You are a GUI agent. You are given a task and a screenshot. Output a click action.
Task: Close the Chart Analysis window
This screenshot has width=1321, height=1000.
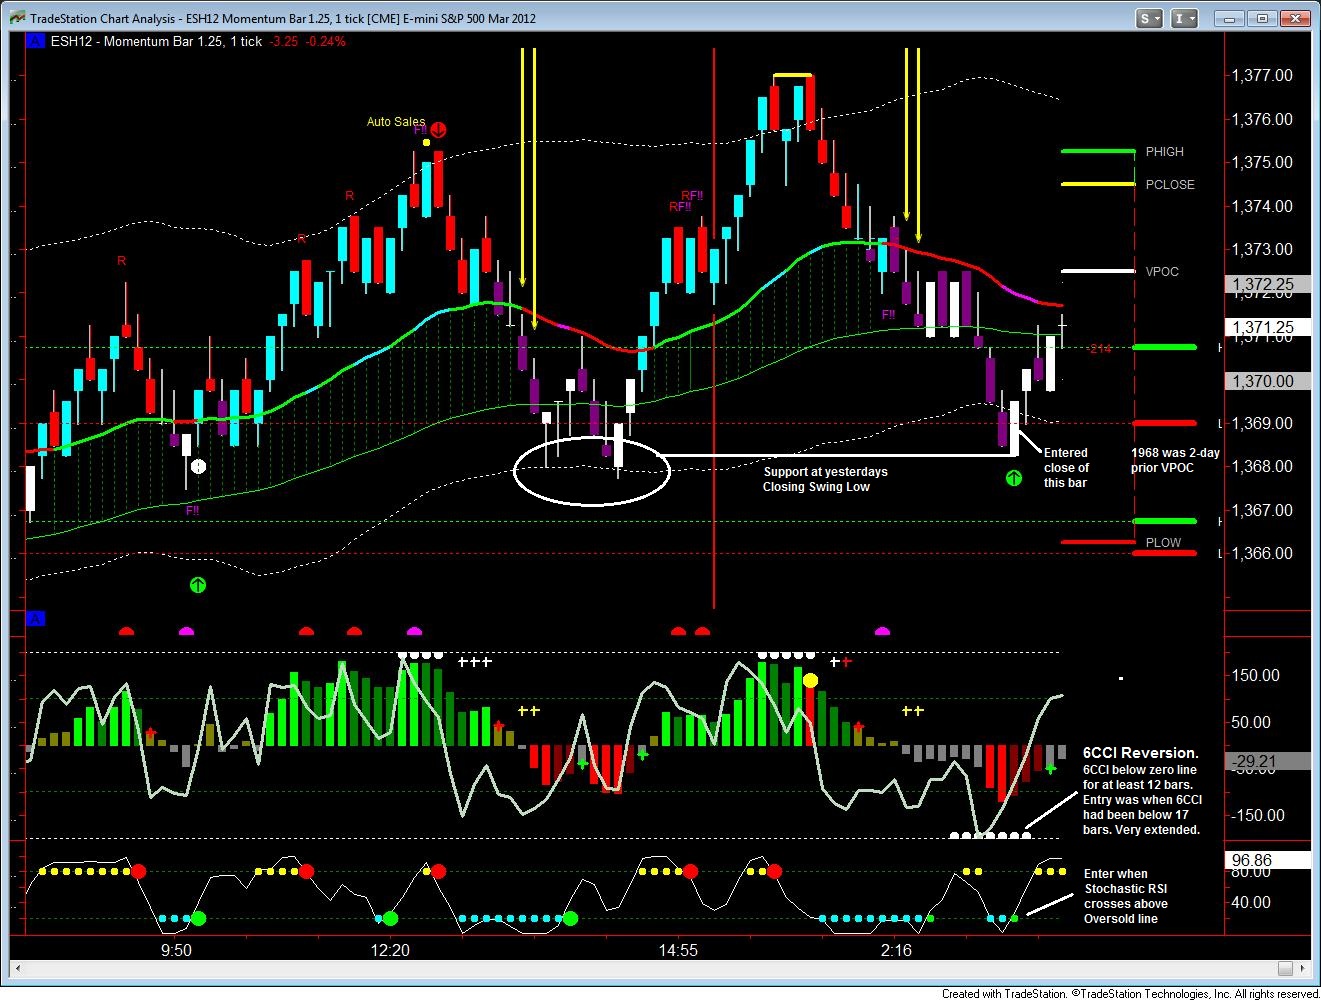tap(1295, 18)
